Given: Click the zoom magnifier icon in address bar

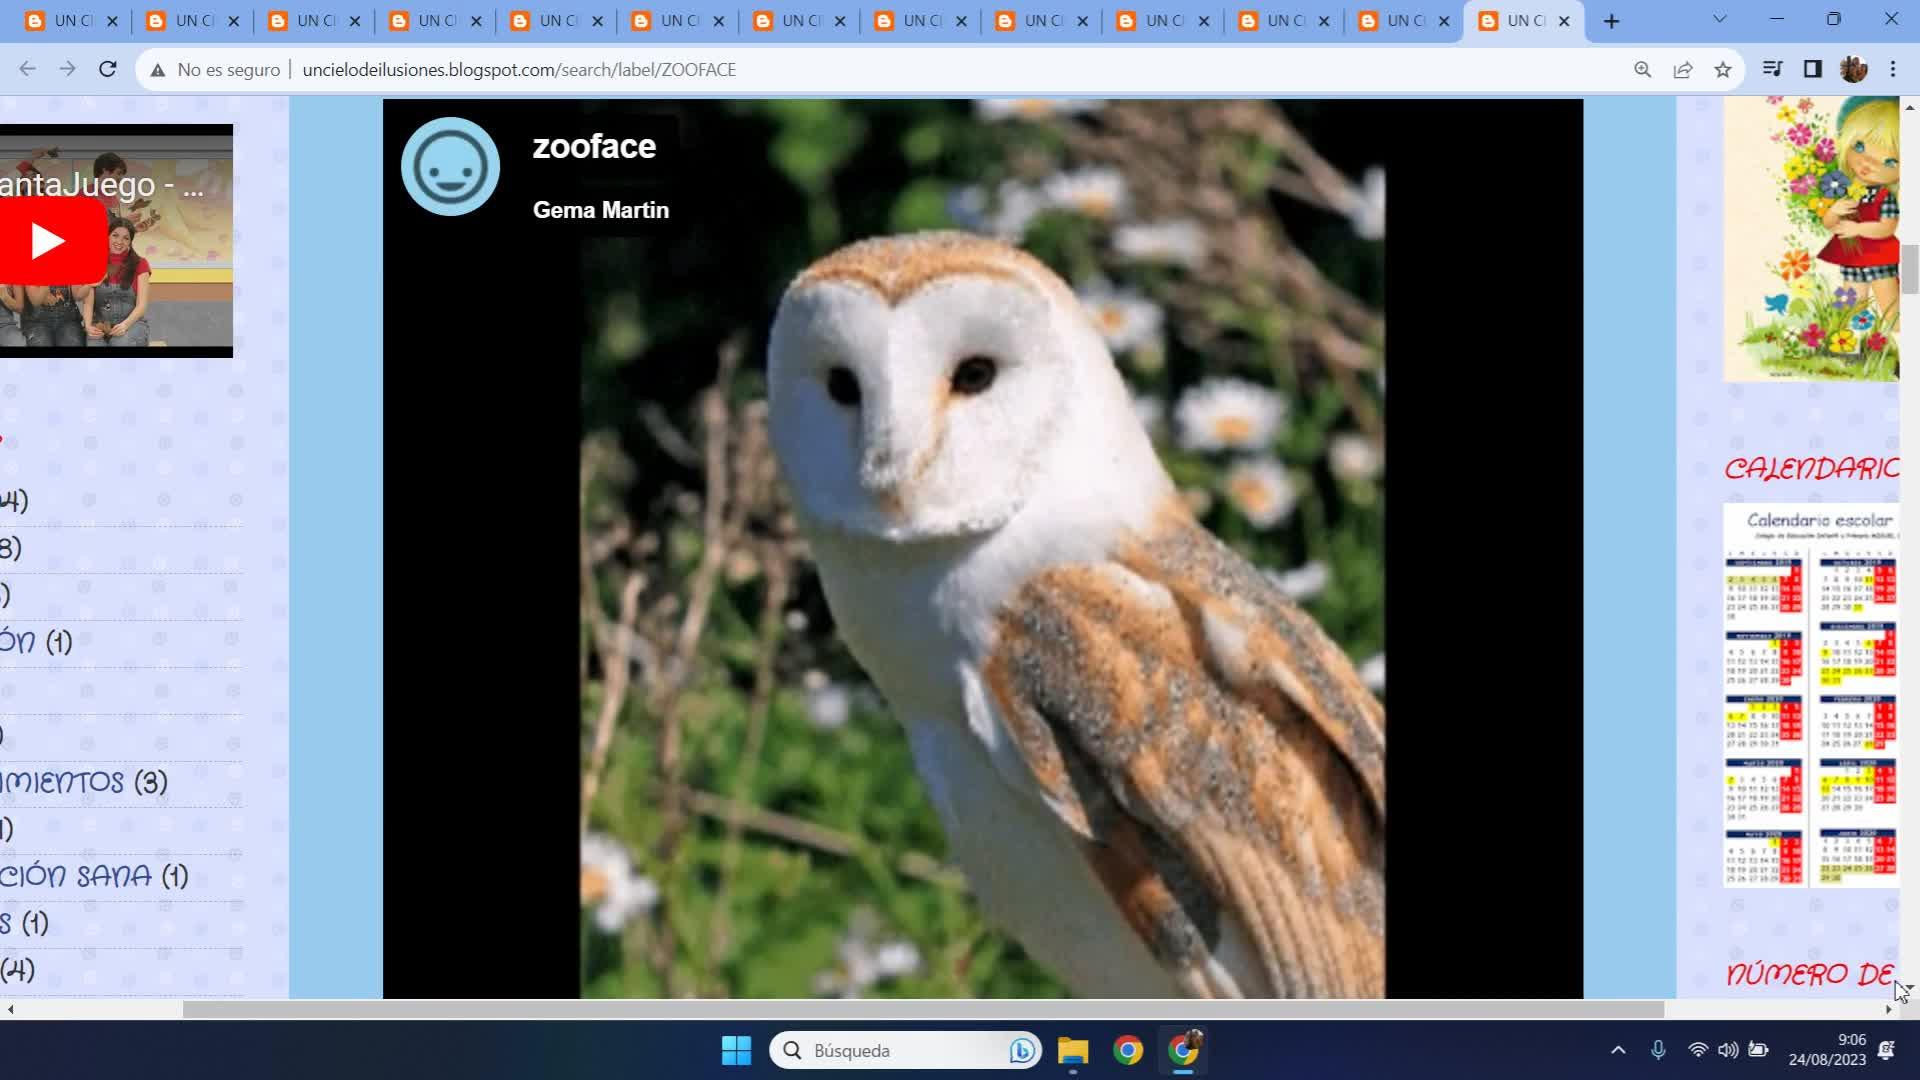Looking at the screenshot, I should coord(1642,69).
